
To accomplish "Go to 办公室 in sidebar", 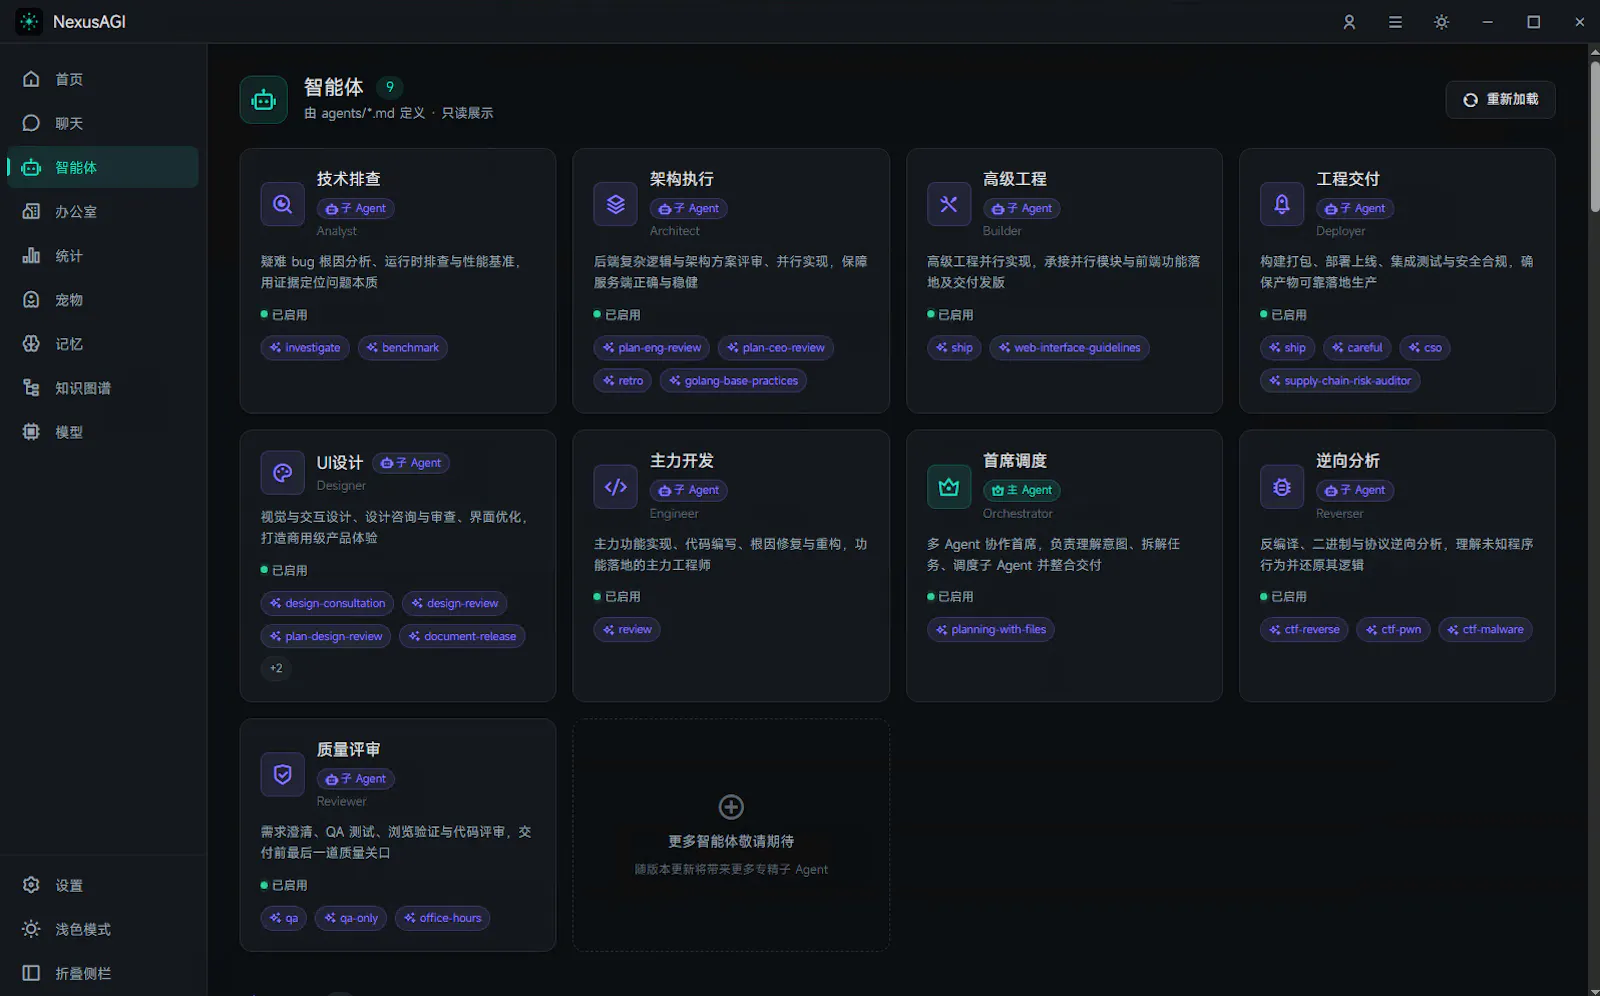I will (103, 211).
